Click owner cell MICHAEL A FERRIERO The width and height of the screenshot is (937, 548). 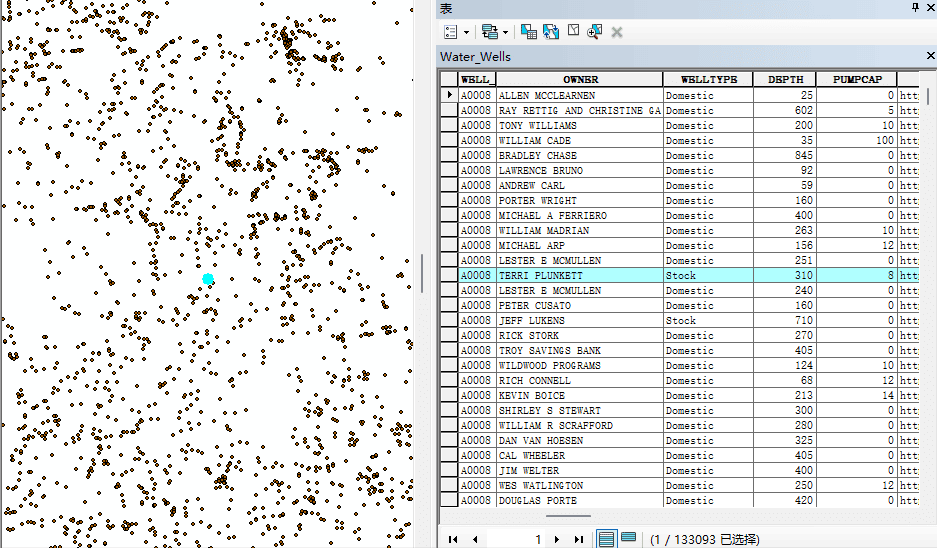[580, 215]
